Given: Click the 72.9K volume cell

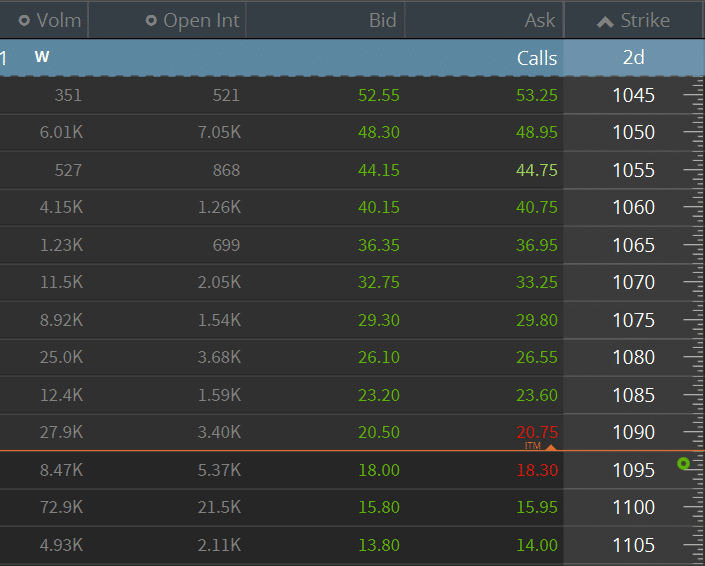Looking at the screenshot, I should coord(61,507).
